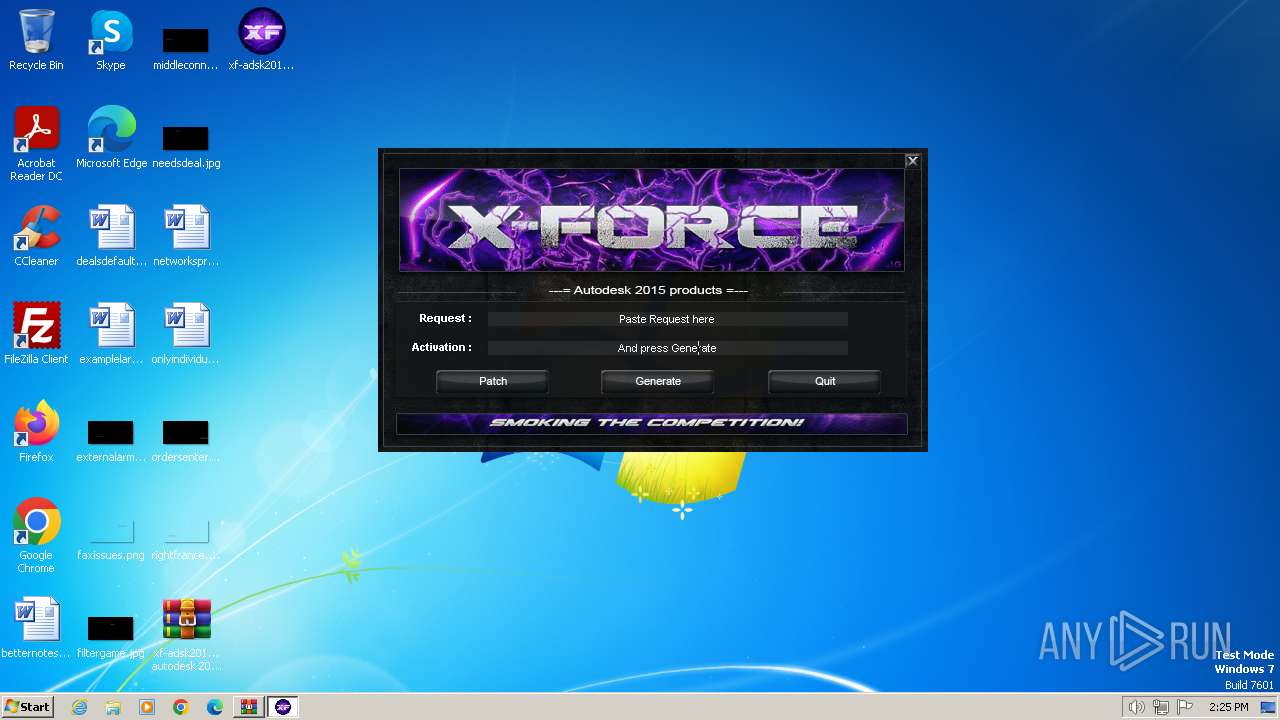Select the filtergame.jpg file icon

coord(111,636)
